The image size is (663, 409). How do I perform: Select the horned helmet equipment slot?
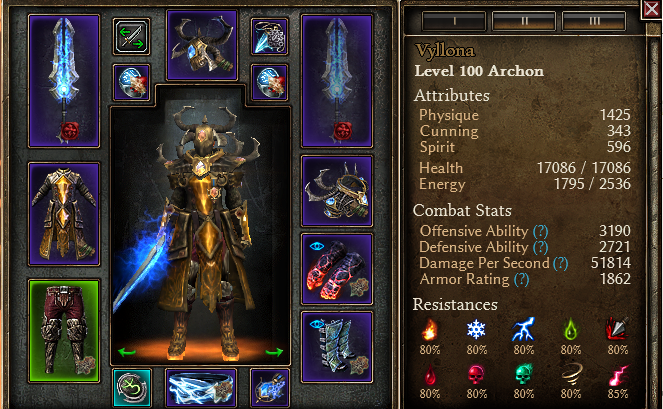pyautogui.click(x=202, y=45)
